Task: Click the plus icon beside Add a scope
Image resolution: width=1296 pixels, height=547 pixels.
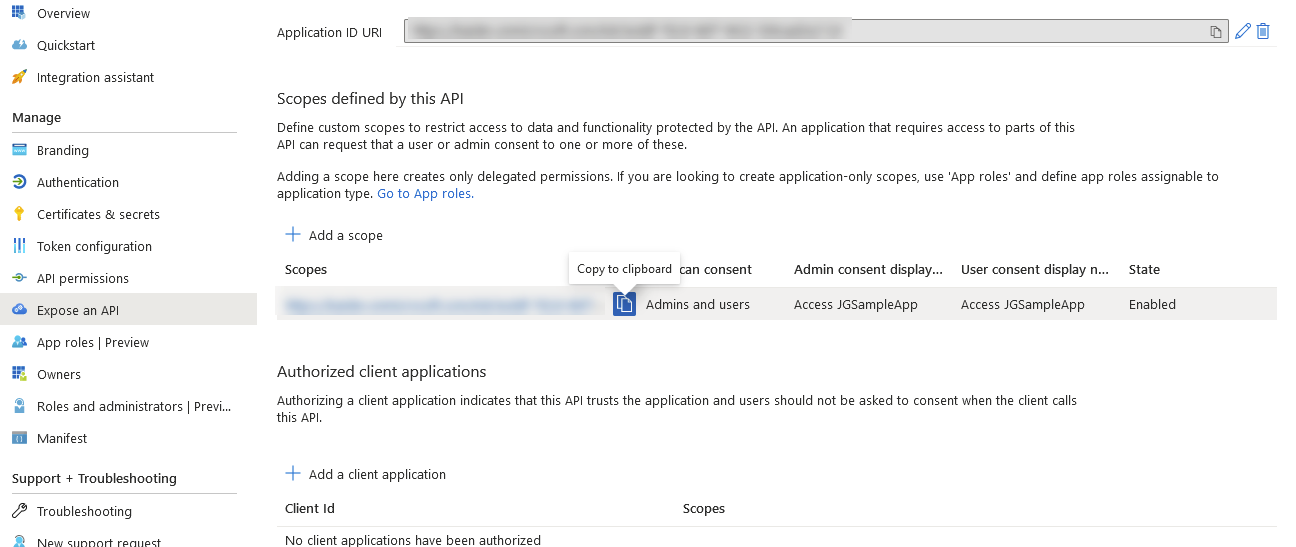Action: [x=293, y=234]
